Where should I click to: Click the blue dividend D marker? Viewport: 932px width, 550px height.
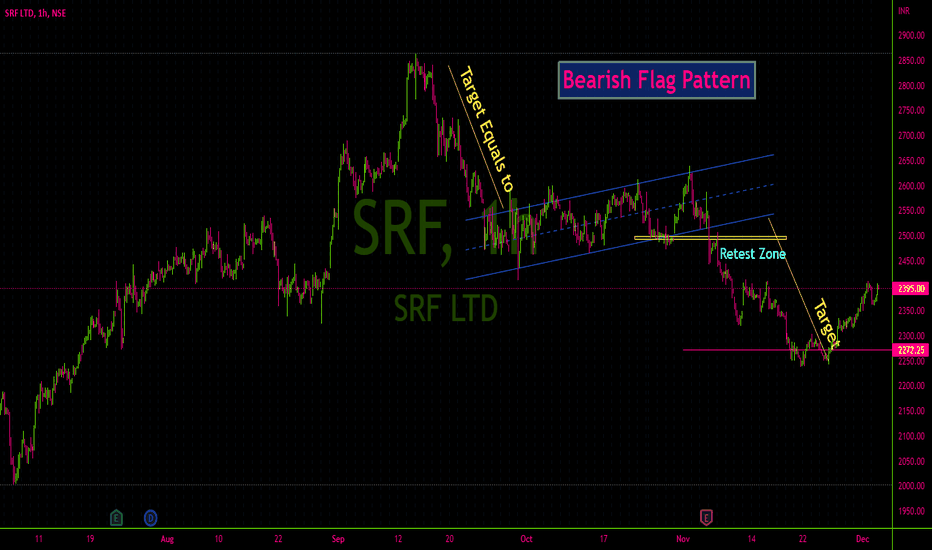click(x=150, y=518)
